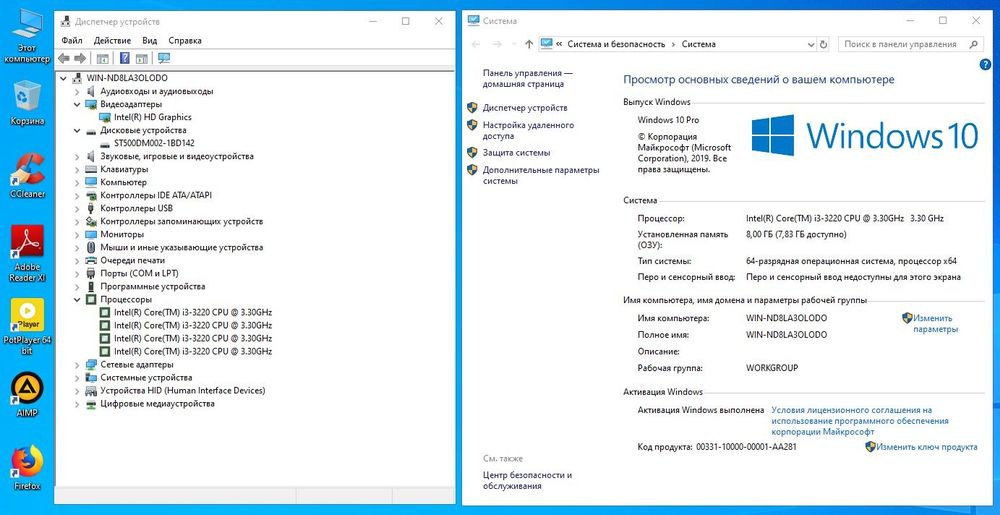Select Программные устройства tree item
The width and height of the screenshot is (1000, 515).
(153, 286)
